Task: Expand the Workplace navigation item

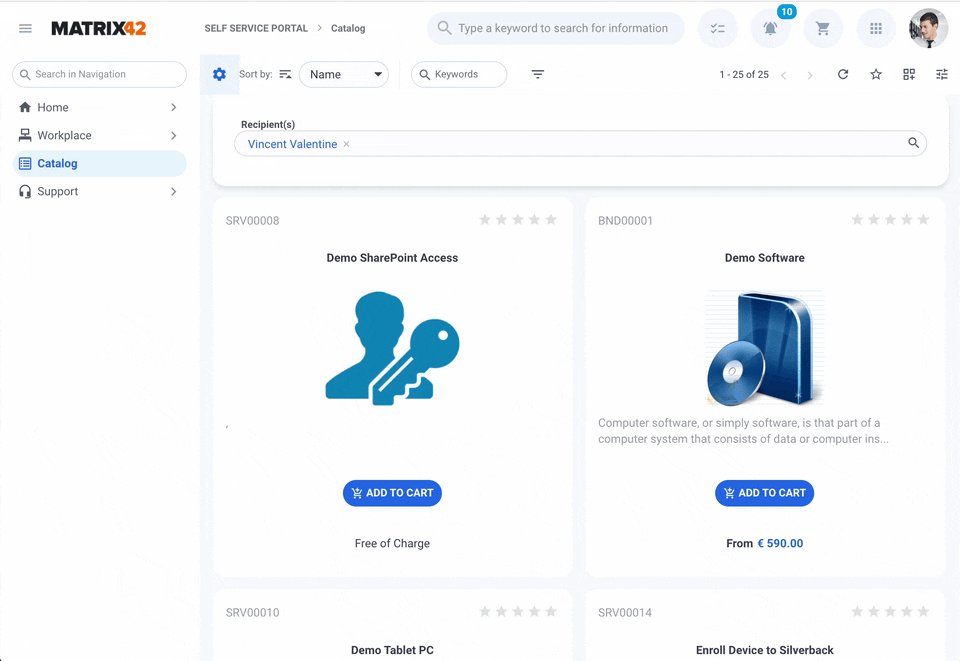Action: tap(174, 135)
